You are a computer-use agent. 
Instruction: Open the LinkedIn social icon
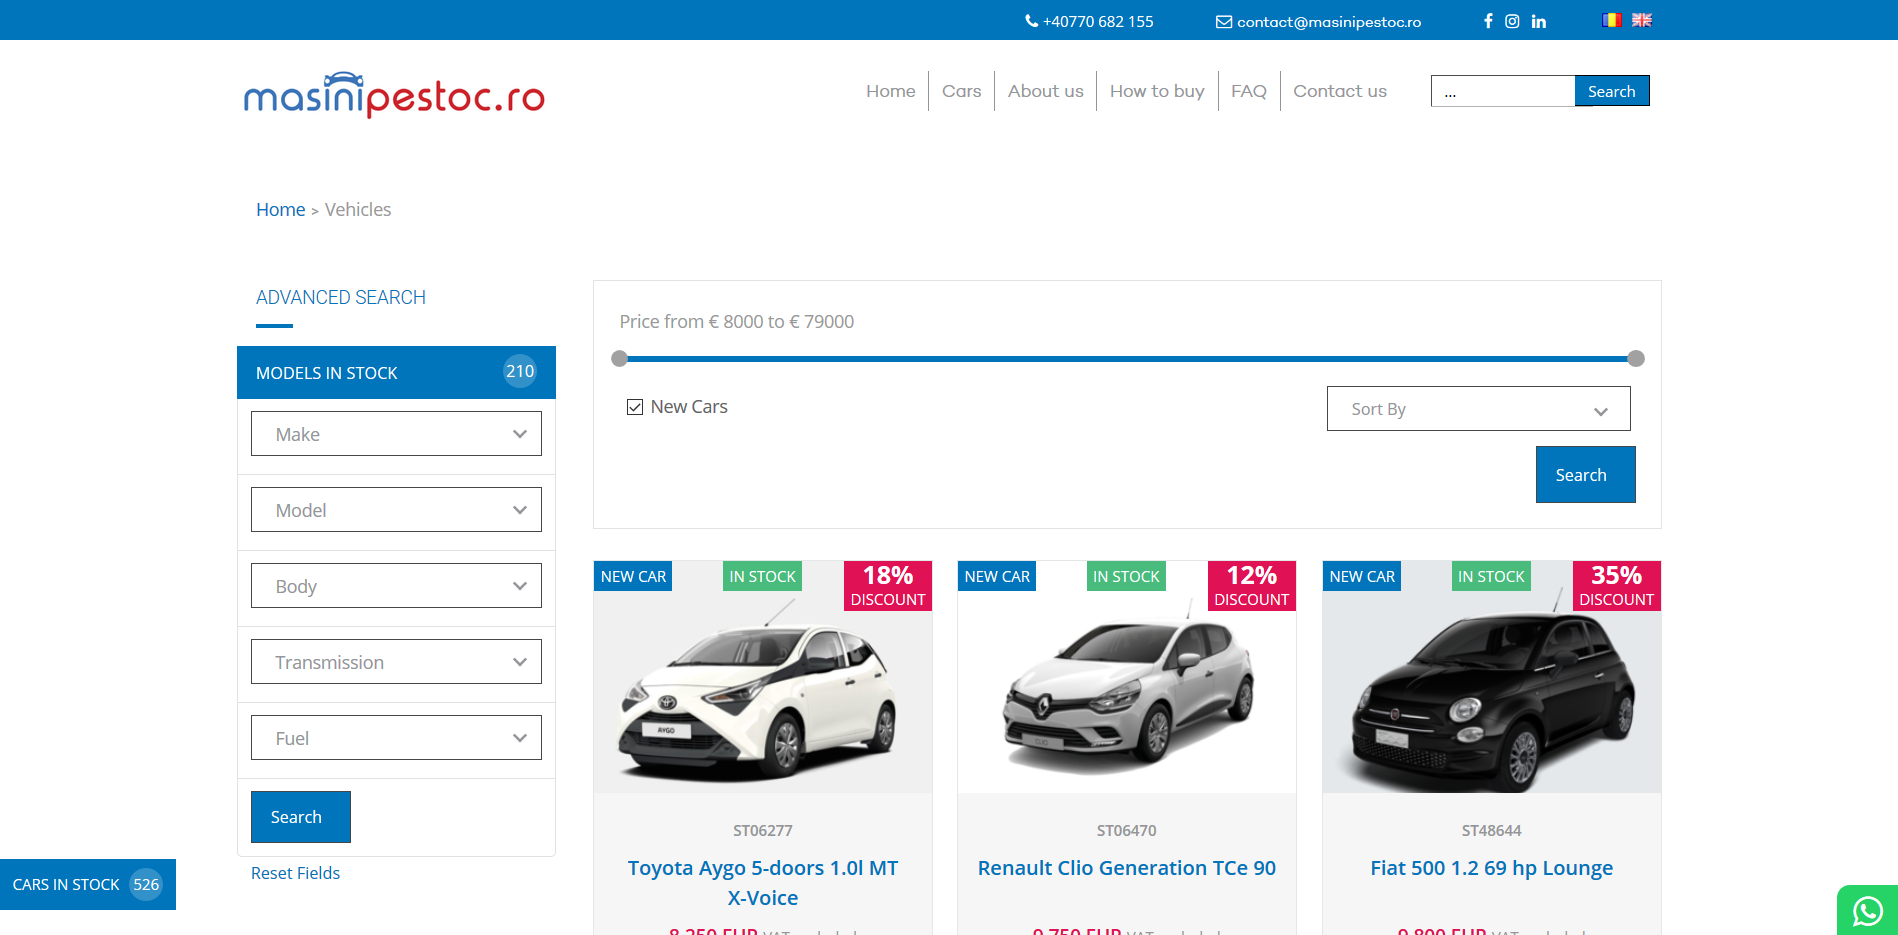click(1538, 21)
